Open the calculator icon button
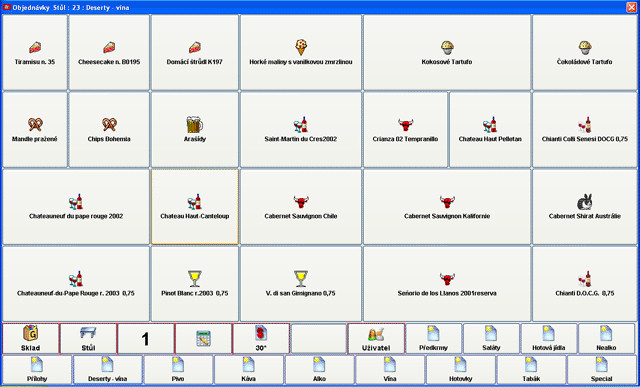 (x=203, y=339)
